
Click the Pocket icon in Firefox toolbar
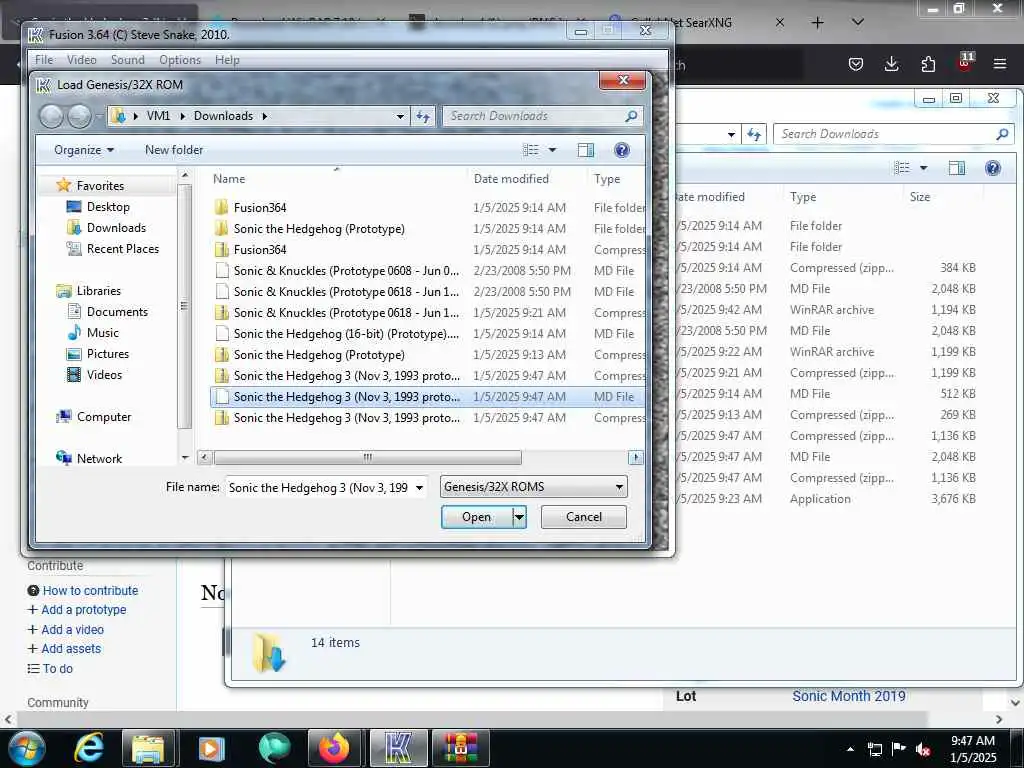point(856,64)
